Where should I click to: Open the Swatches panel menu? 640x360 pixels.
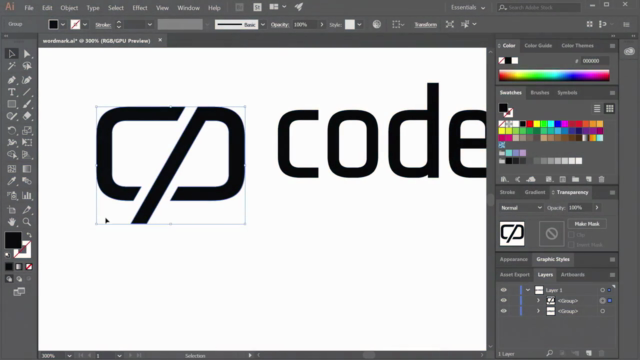tap(612, 93)
